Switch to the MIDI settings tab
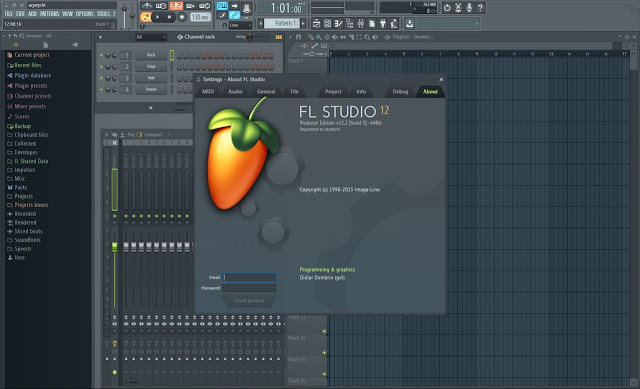Screen dimensions: 640x389 coord(208,91)
